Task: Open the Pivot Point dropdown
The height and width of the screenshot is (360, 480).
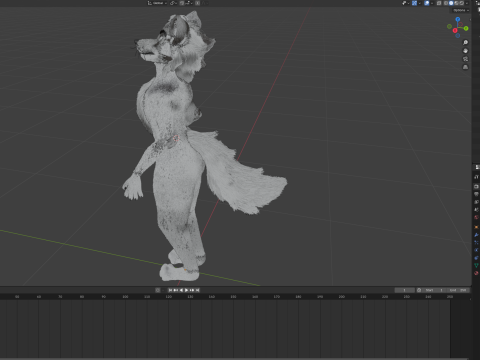Action: click(x=174, y=3)
